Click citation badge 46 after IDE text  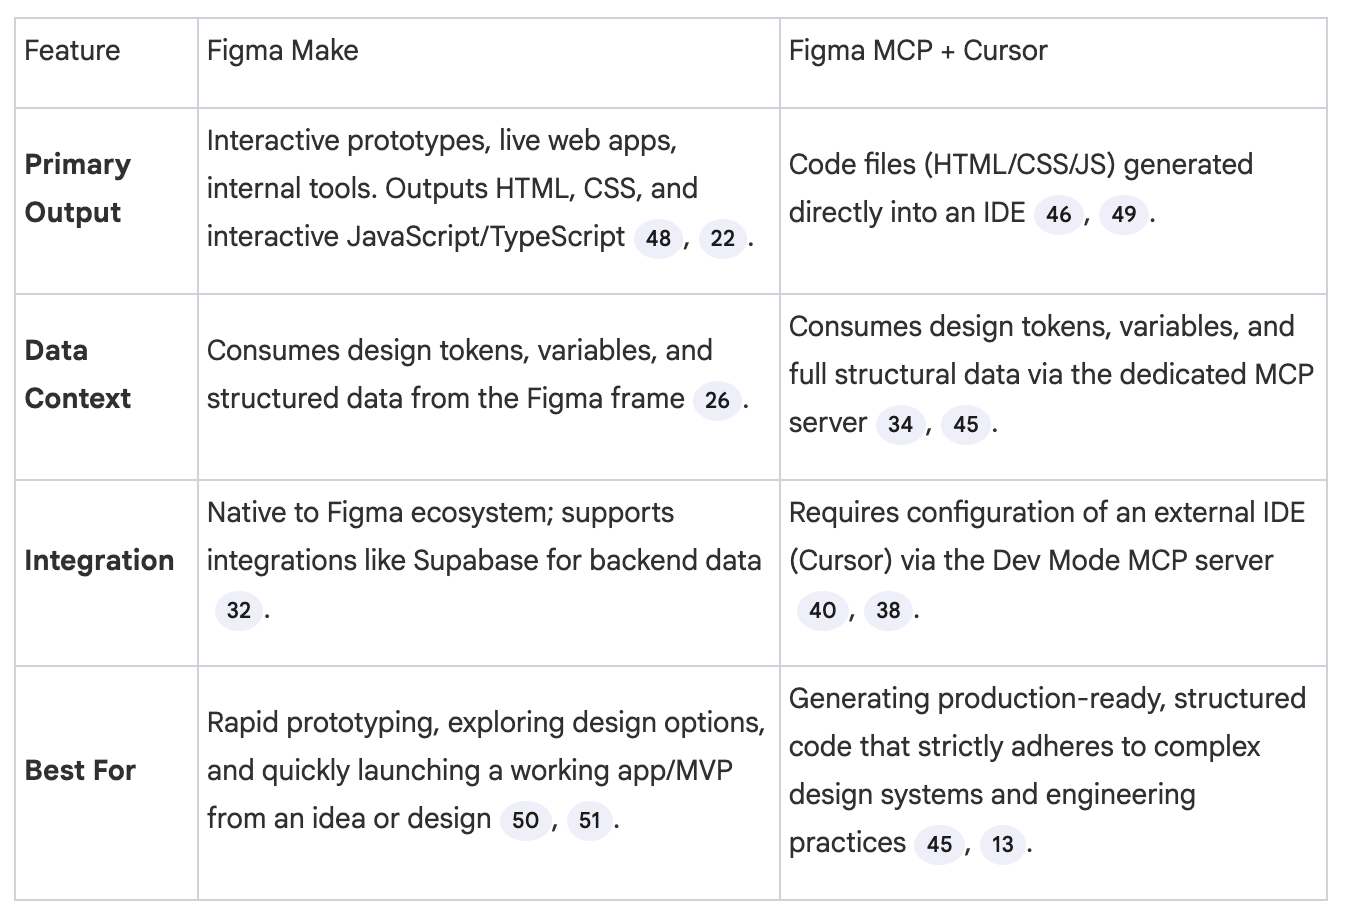(1058, 214)
